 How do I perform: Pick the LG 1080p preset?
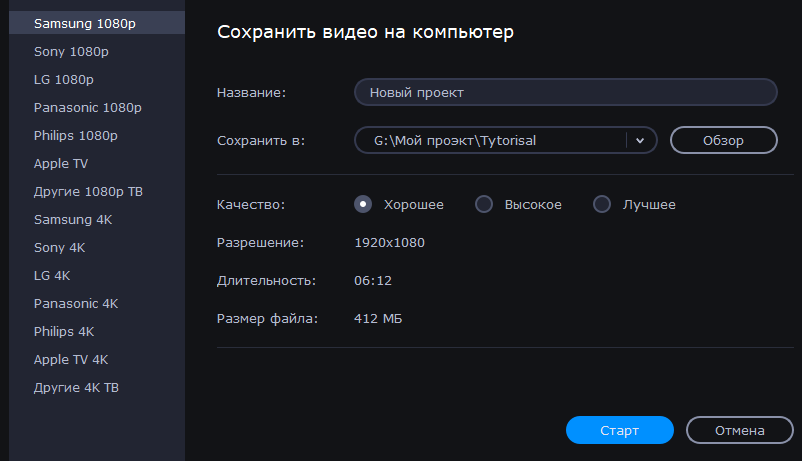tap(63, 79)
